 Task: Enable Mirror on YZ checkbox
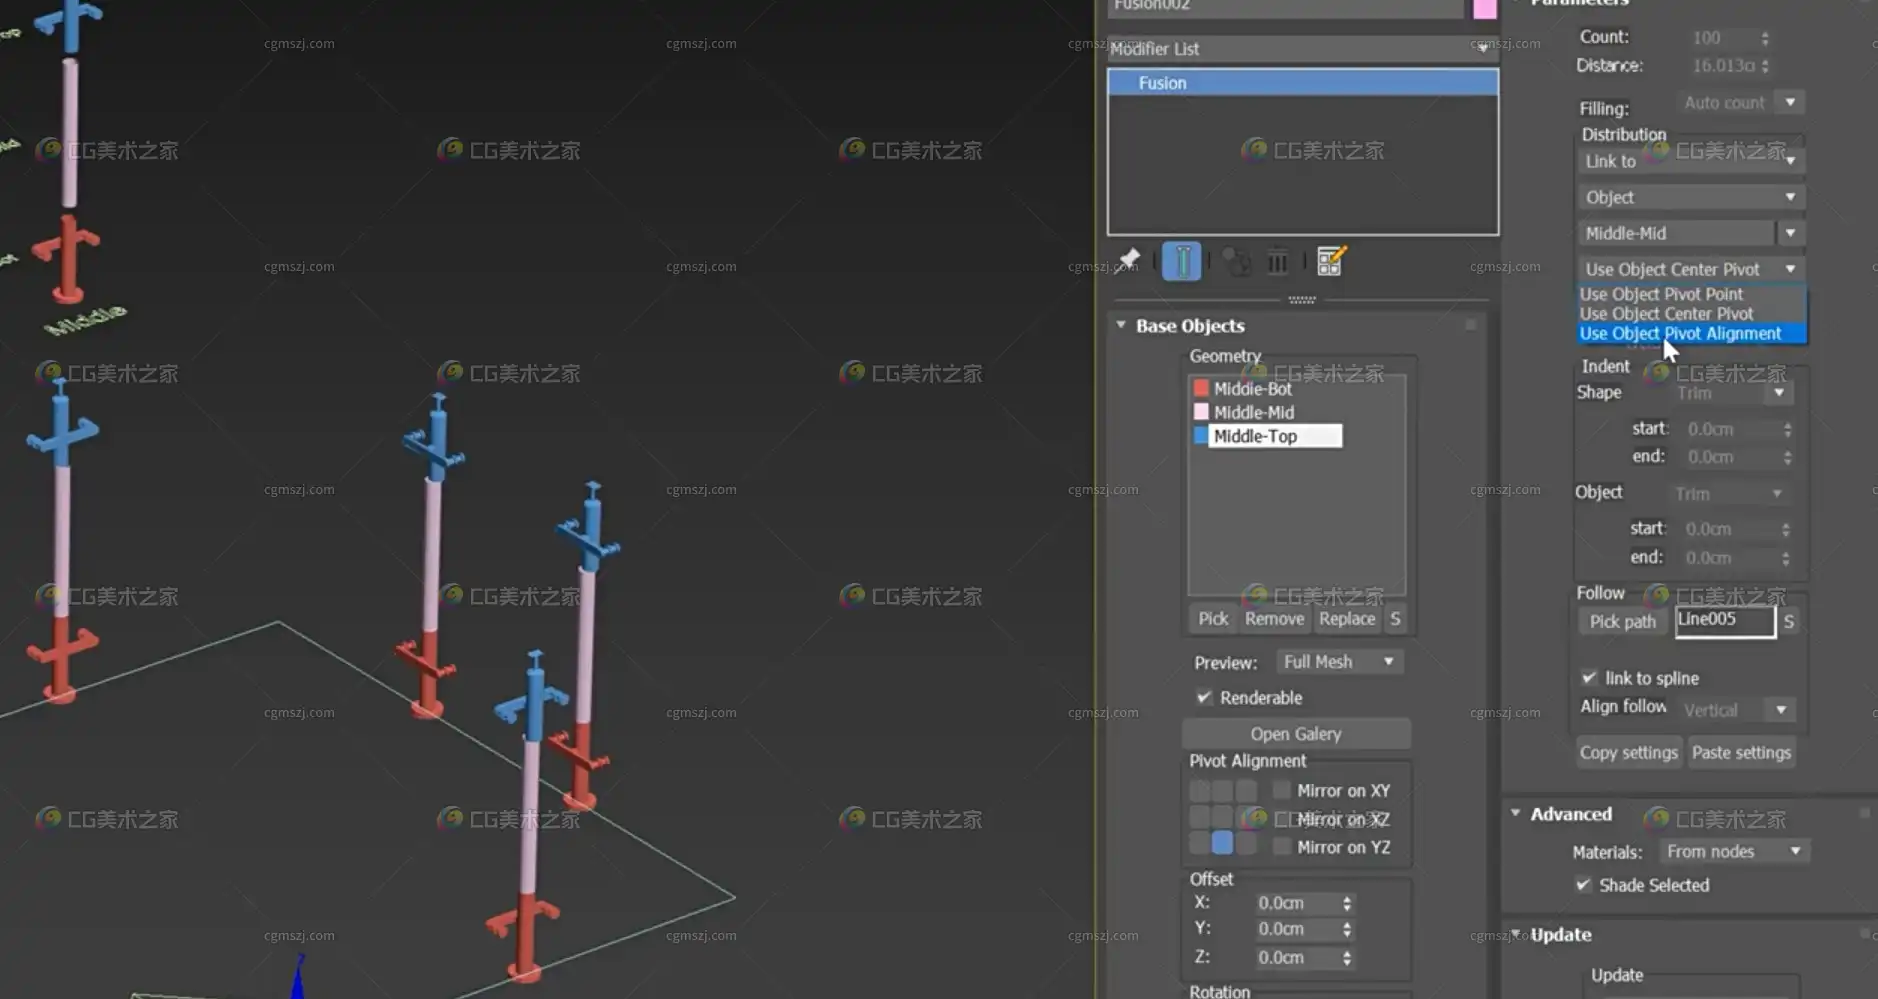1282,847
